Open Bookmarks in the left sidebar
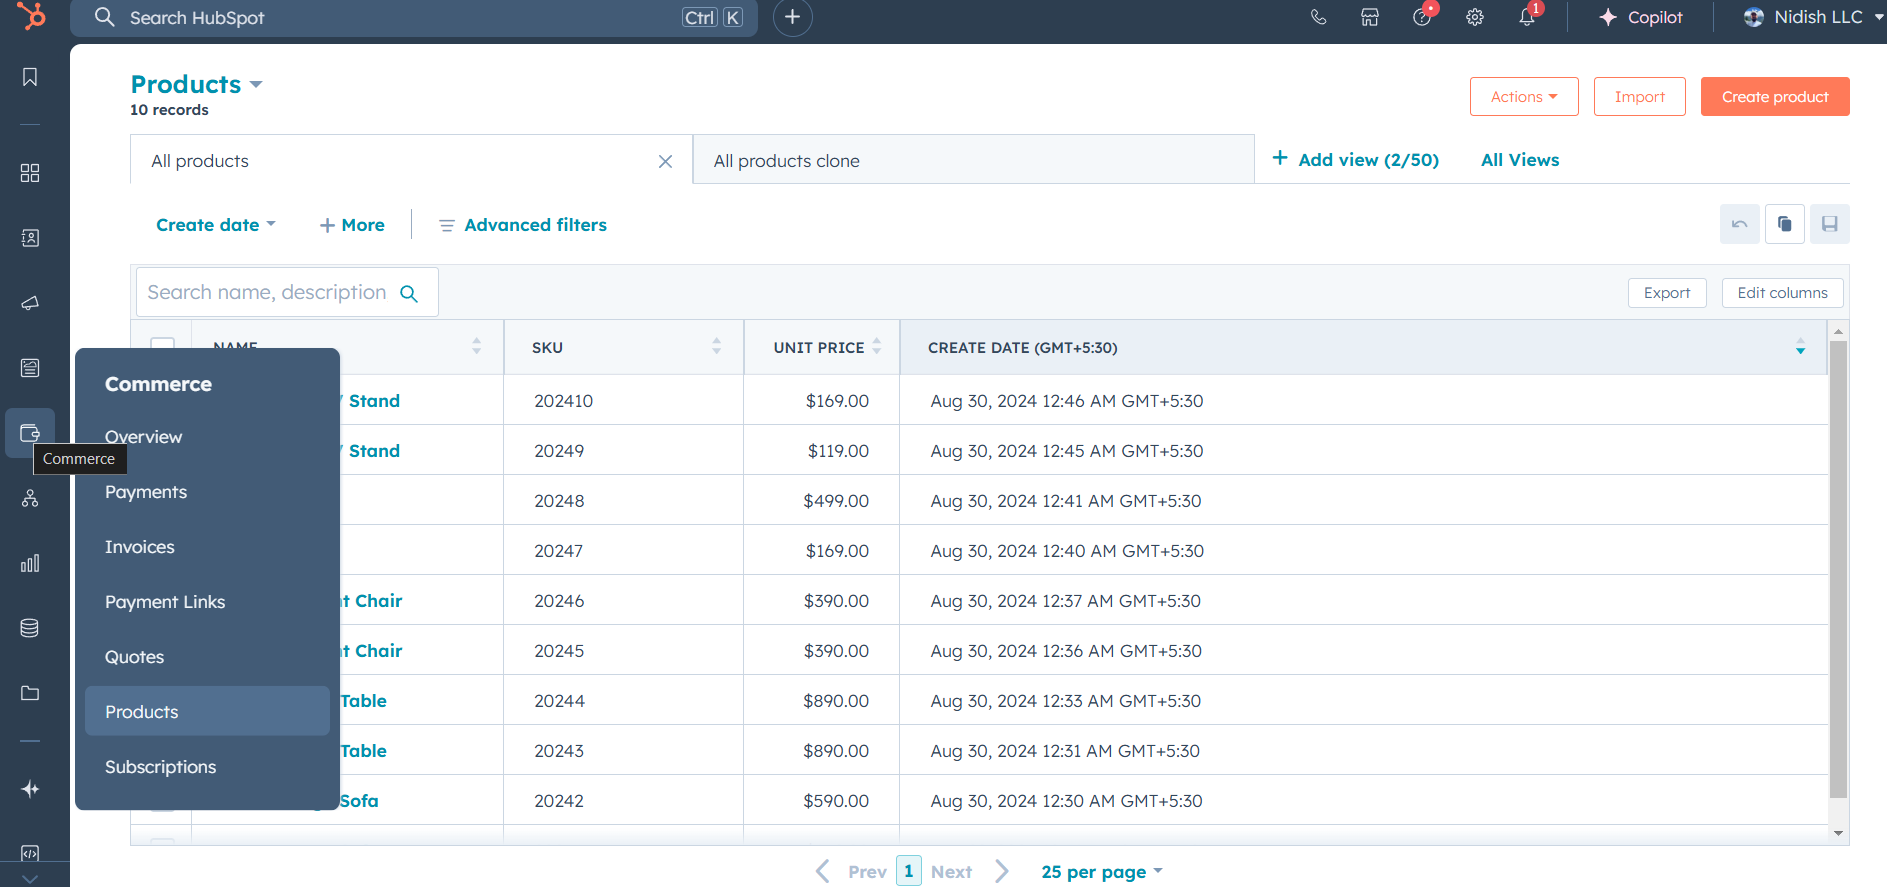The image size is (1887, 887). coord(30,77)
